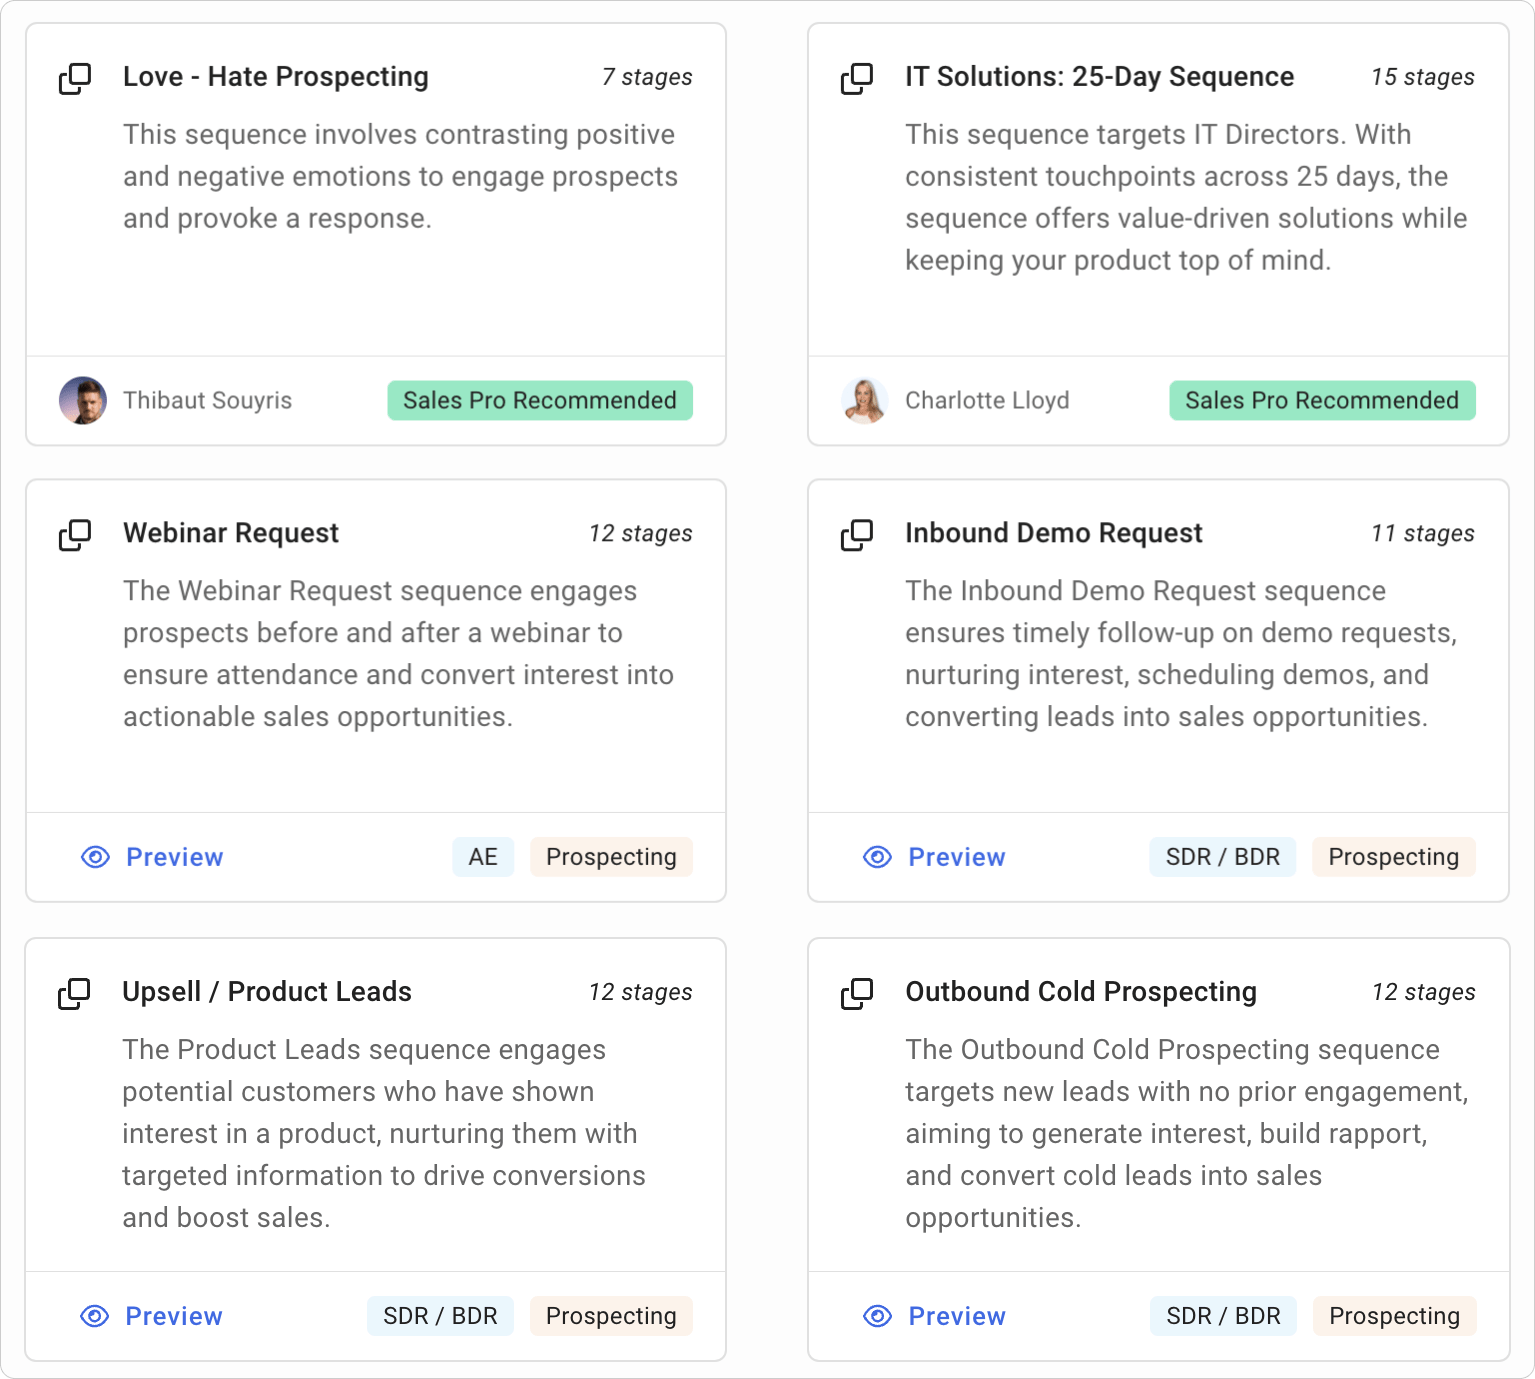Preview the Upsell / Product Leads sequence
The image size is (1535, 1379).
coord(173,1316)
